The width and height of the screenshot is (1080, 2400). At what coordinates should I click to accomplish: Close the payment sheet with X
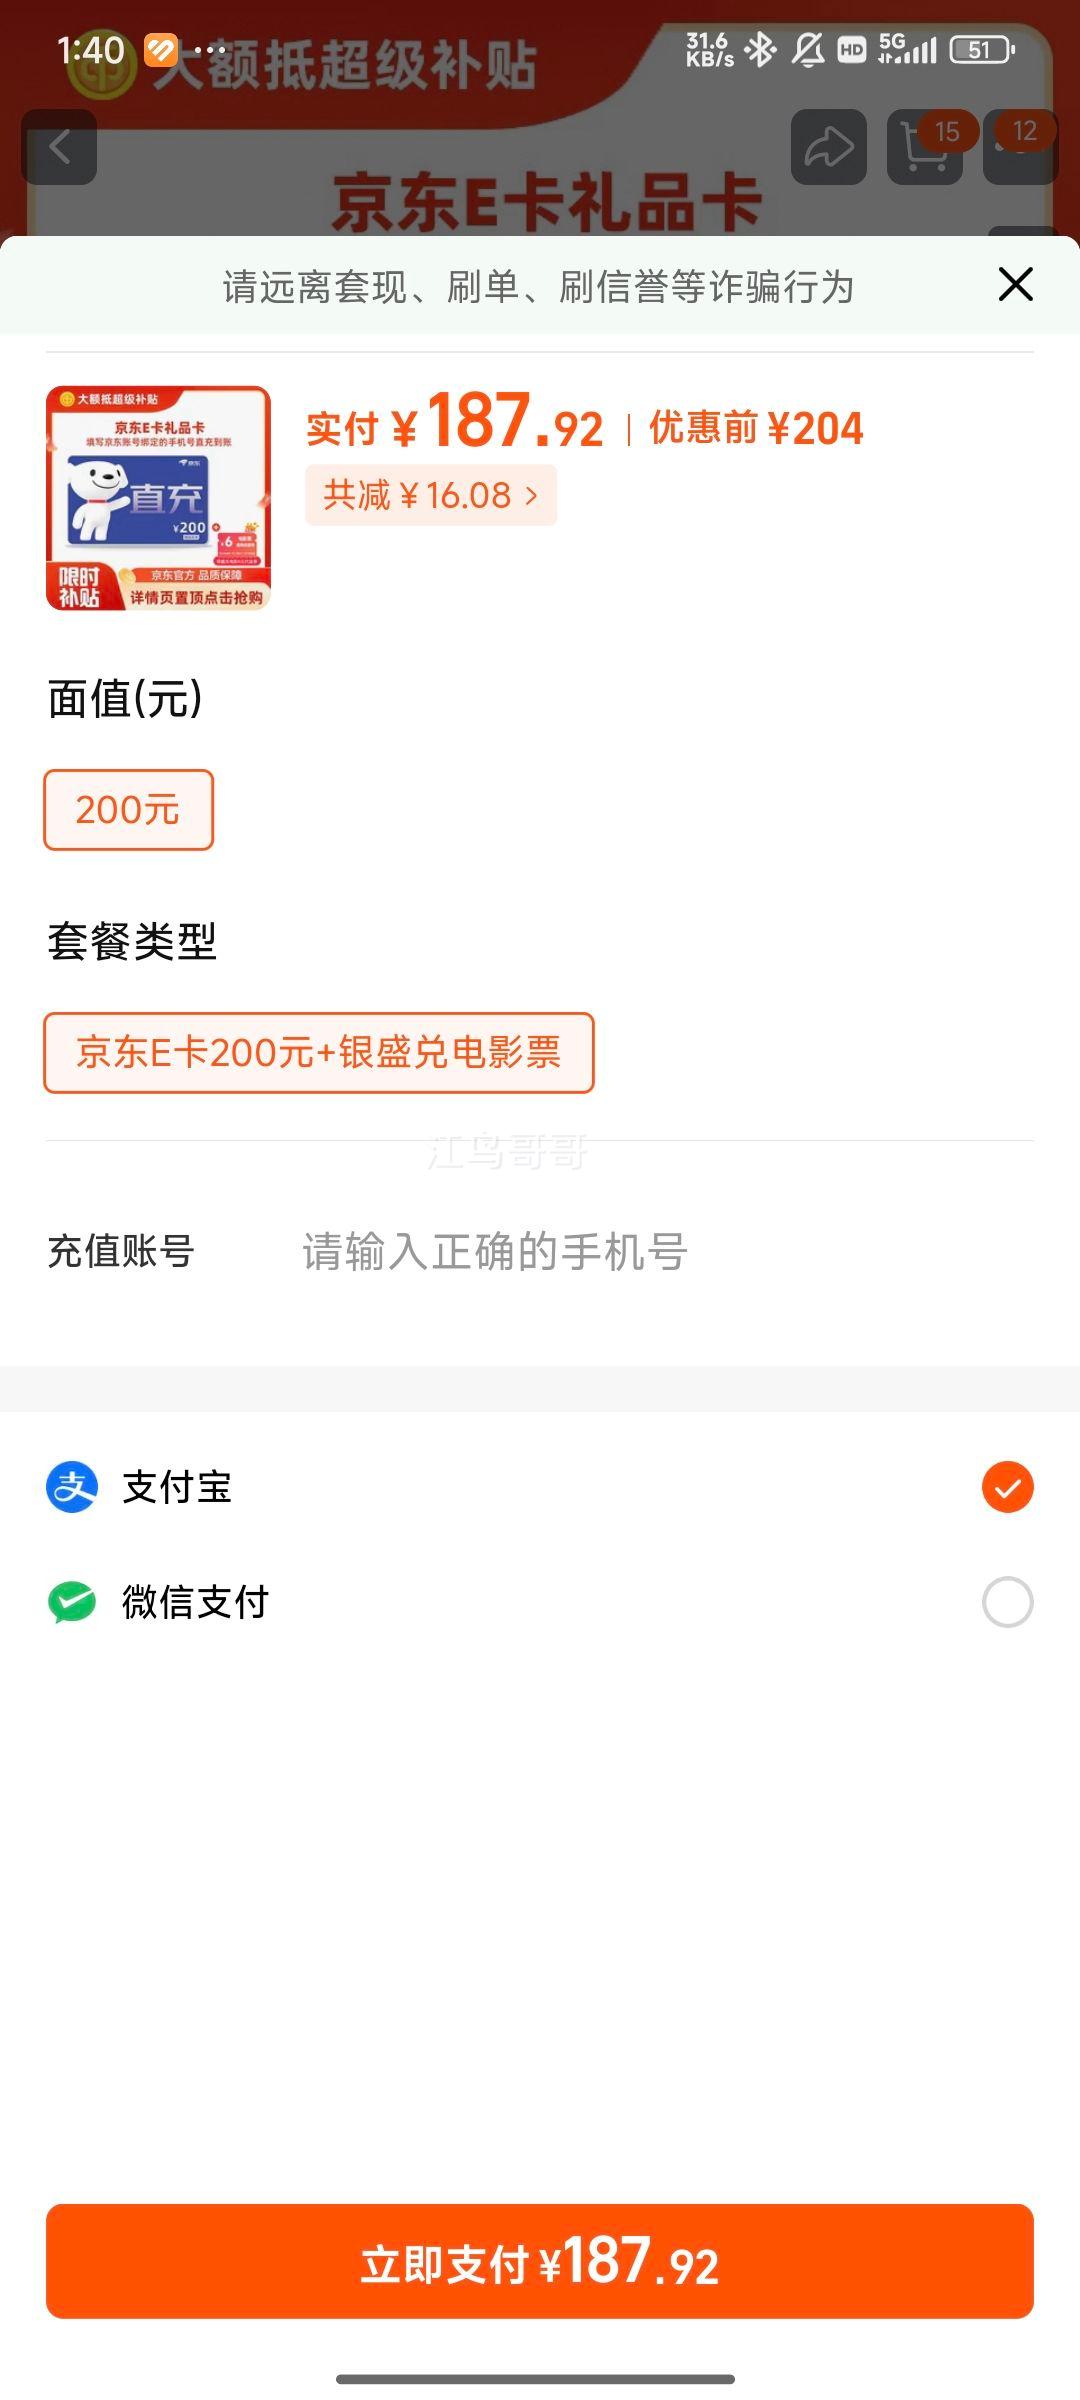tap(1015, 285)
